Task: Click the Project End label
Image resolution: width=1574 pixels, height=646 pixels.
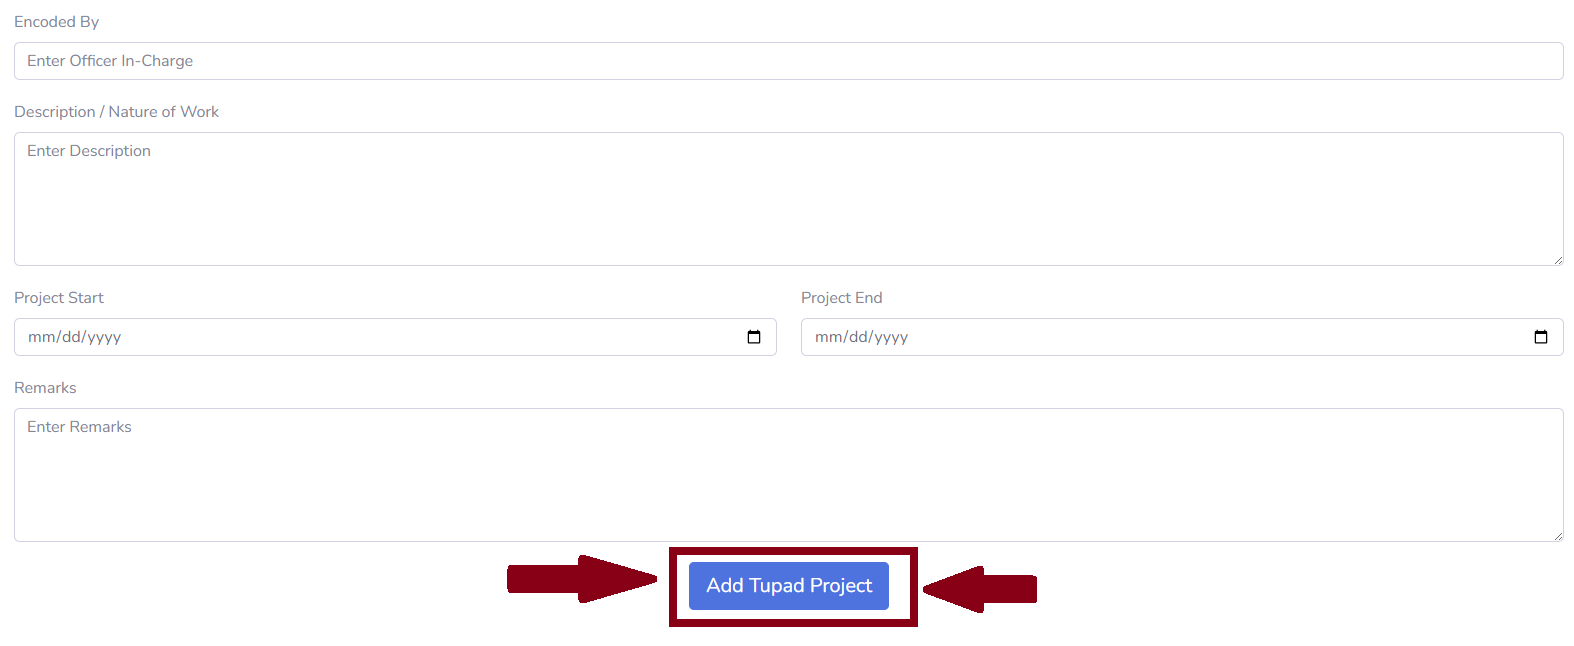Action: 842,298
